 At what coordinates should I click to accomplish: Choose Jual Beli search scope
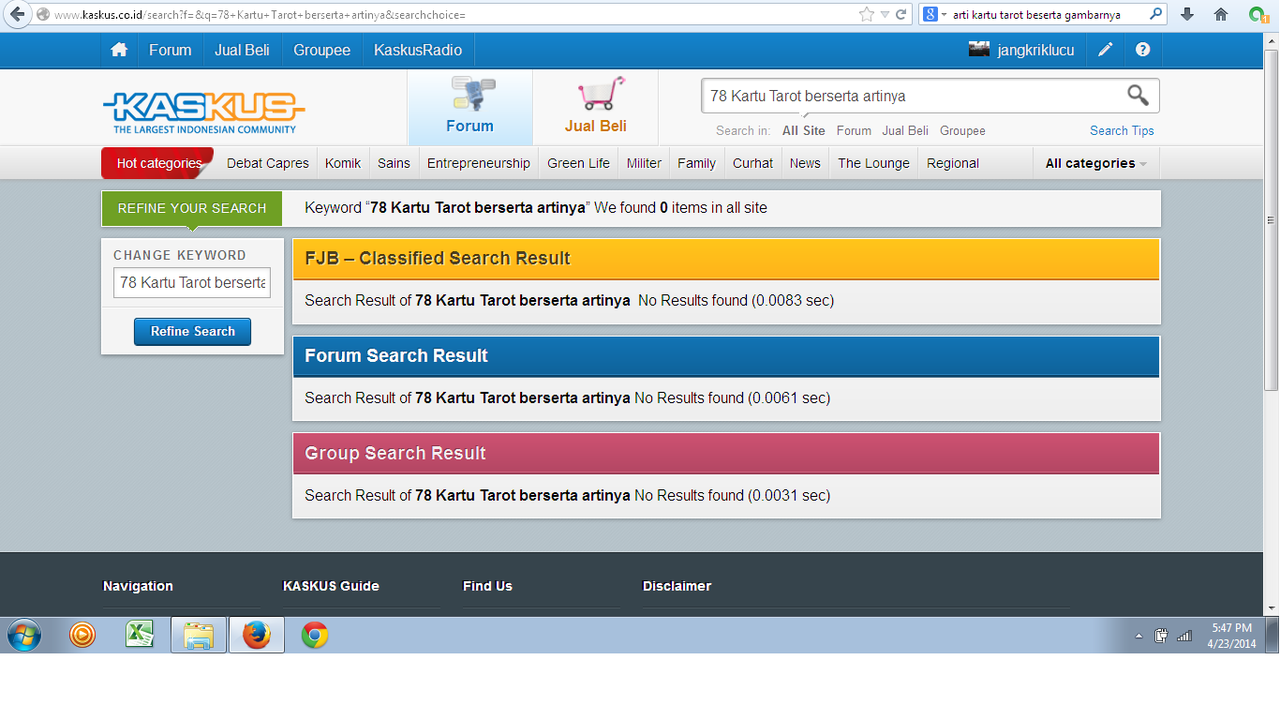click(905, 131)
